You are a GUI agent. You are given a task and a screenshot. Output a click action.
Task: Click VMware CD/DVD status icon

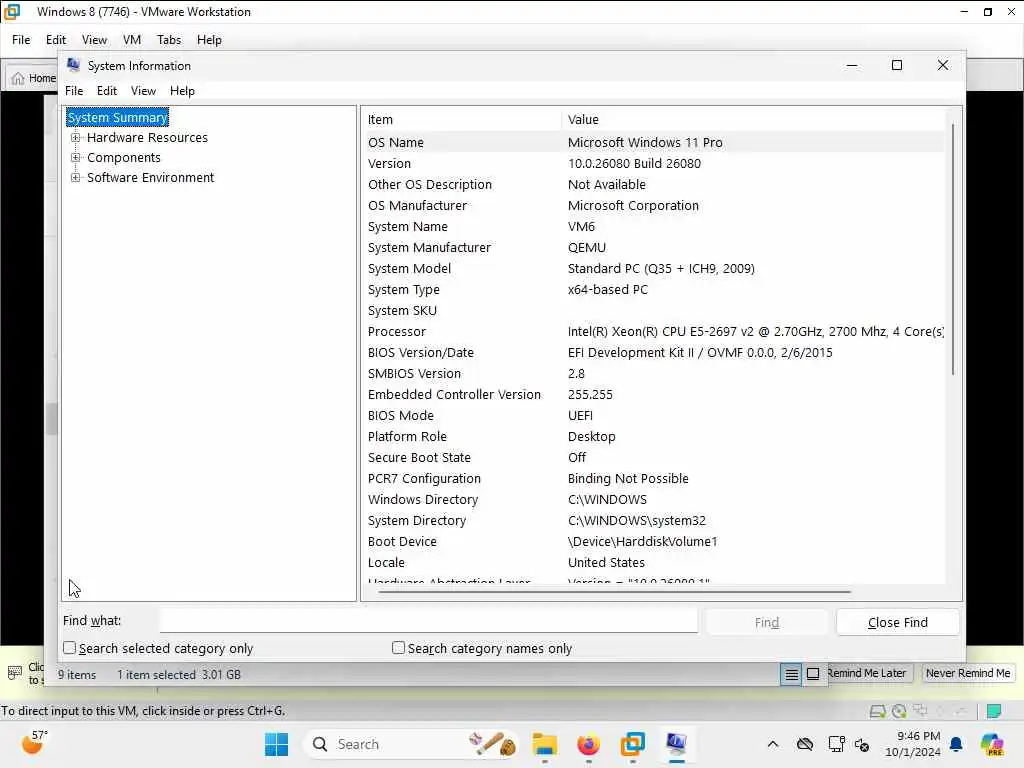[x=899, y=711]
